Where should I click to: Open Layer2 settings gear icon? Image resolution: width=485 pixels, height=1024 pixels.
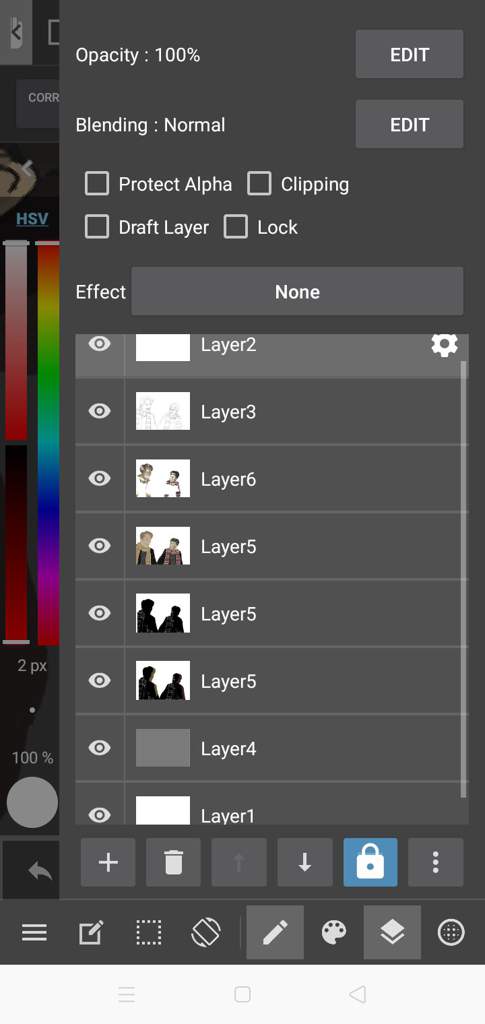tap(445, 345)
